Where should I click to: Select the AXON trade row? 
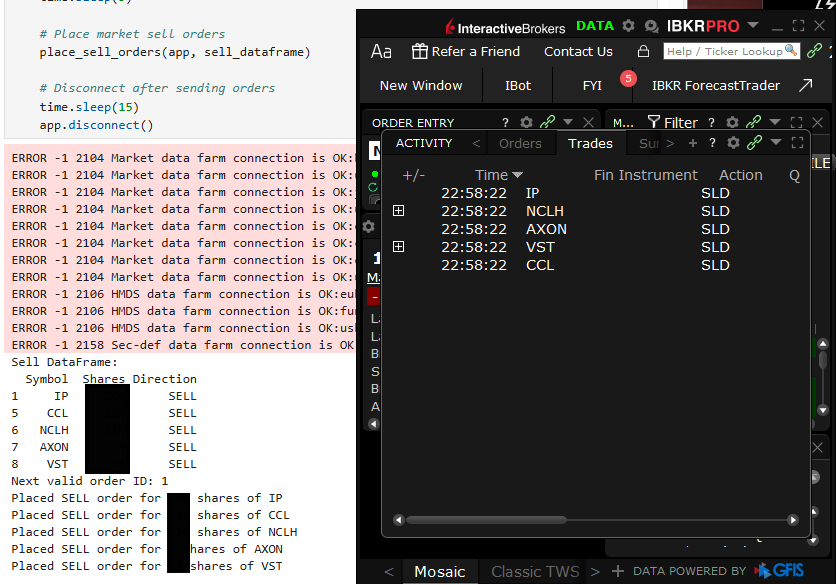point(594,229)
